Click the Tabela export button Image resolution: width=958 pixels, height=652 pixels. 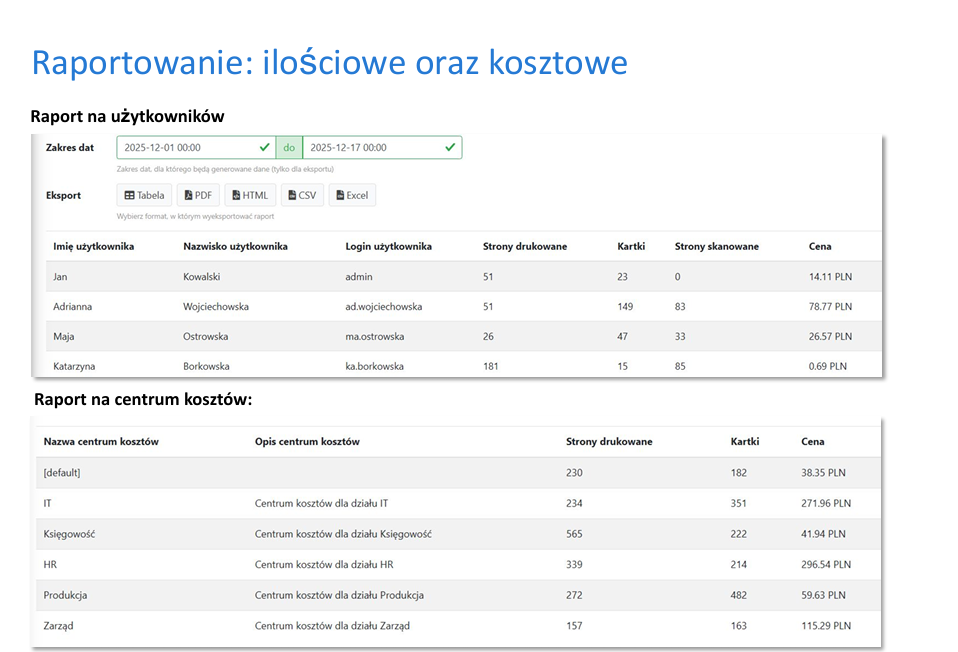tap(144, 196)
